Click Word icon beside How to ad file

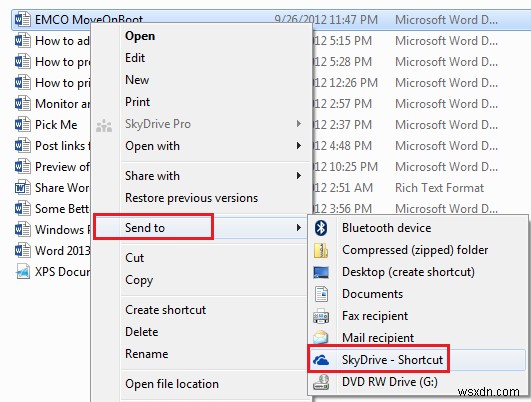[22, 41]
